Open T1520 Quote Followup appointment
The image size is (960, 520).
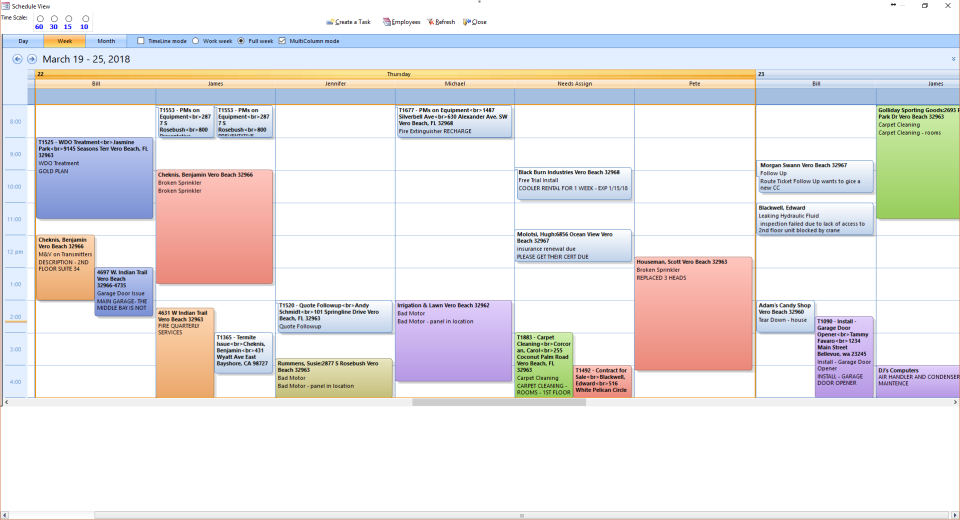click(334, 317)
